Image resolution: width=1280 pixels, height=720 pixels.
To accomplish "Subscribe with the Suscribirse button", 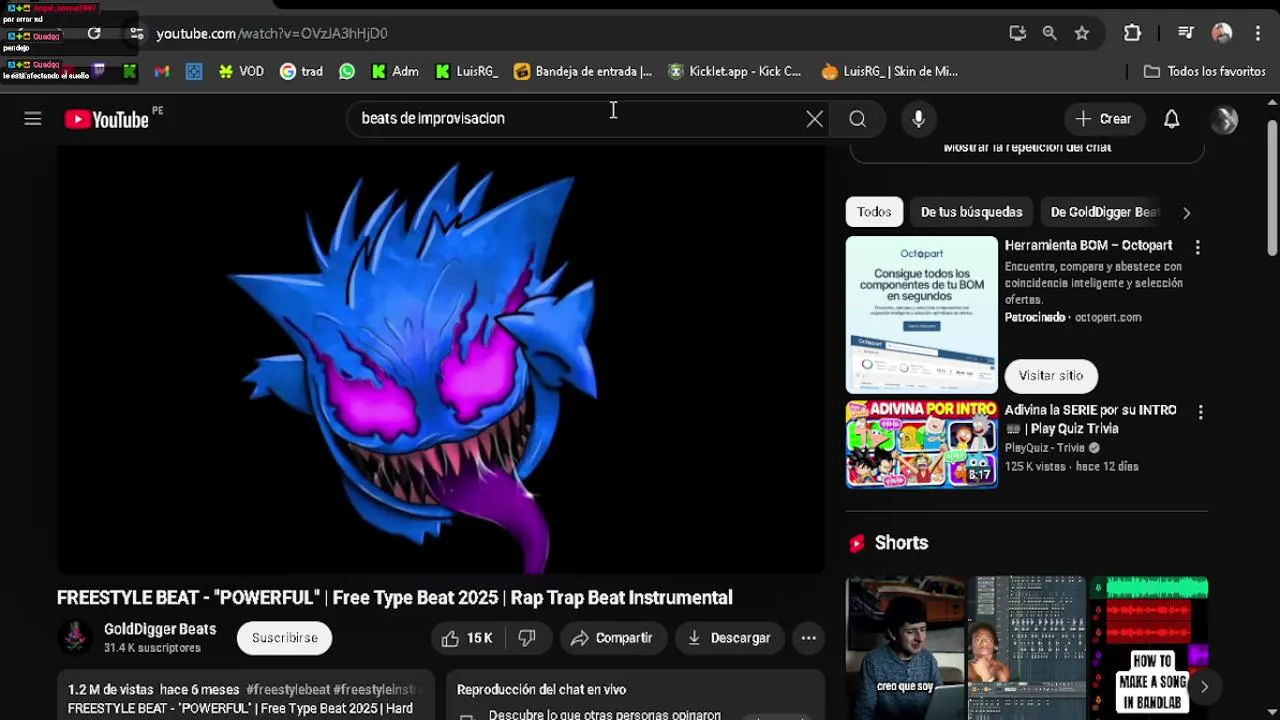I will coord(285,638).
